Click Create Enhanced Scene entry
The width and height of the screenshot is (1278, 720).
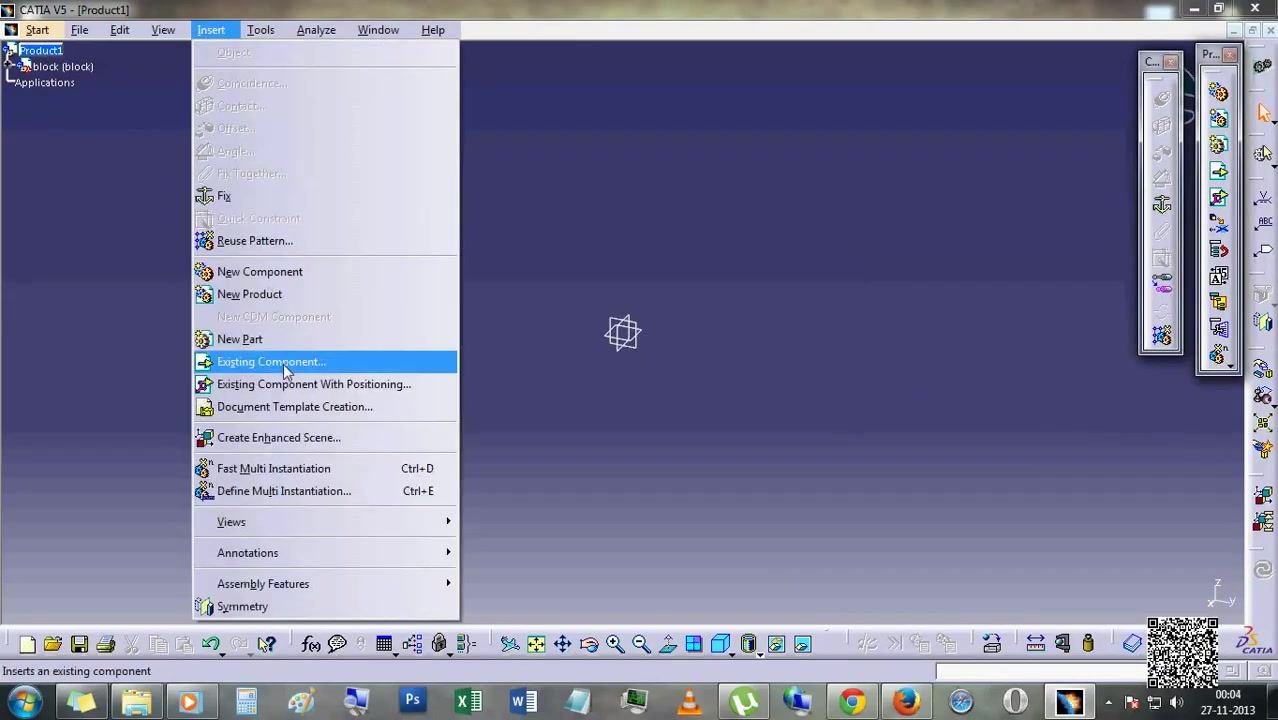point(325,438)
